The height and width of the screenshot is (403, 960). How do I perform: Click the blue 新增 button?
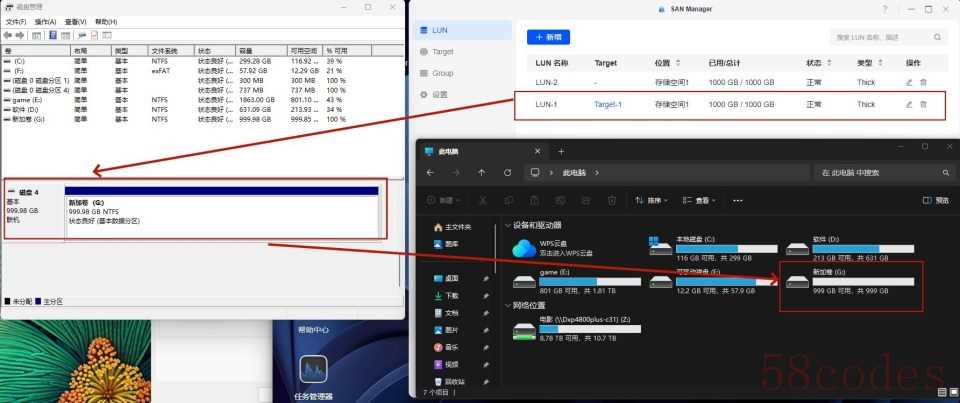point(548,37)
